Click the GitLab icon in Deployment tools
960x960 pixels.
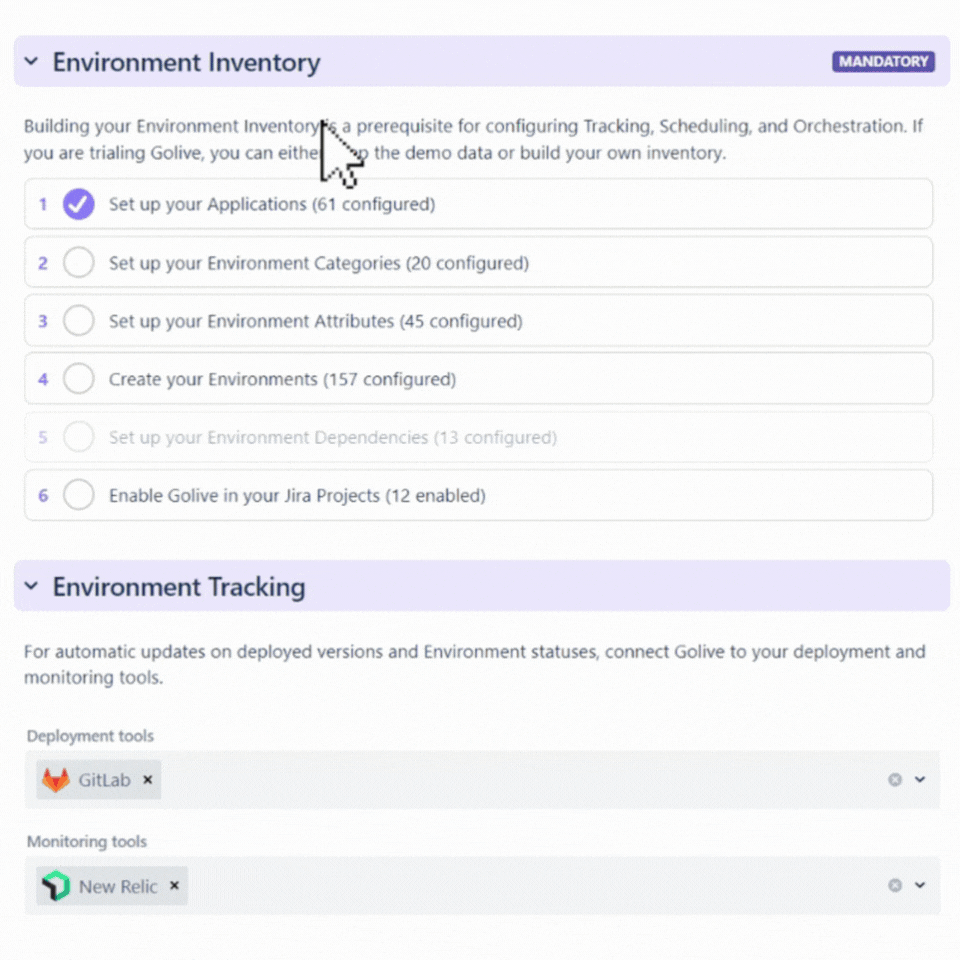[x=55, y=779]
